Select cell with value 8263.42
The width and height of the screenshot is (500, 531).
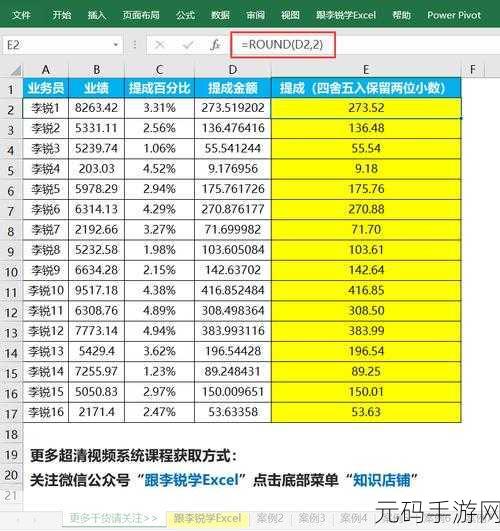click(x=97, y=108)
